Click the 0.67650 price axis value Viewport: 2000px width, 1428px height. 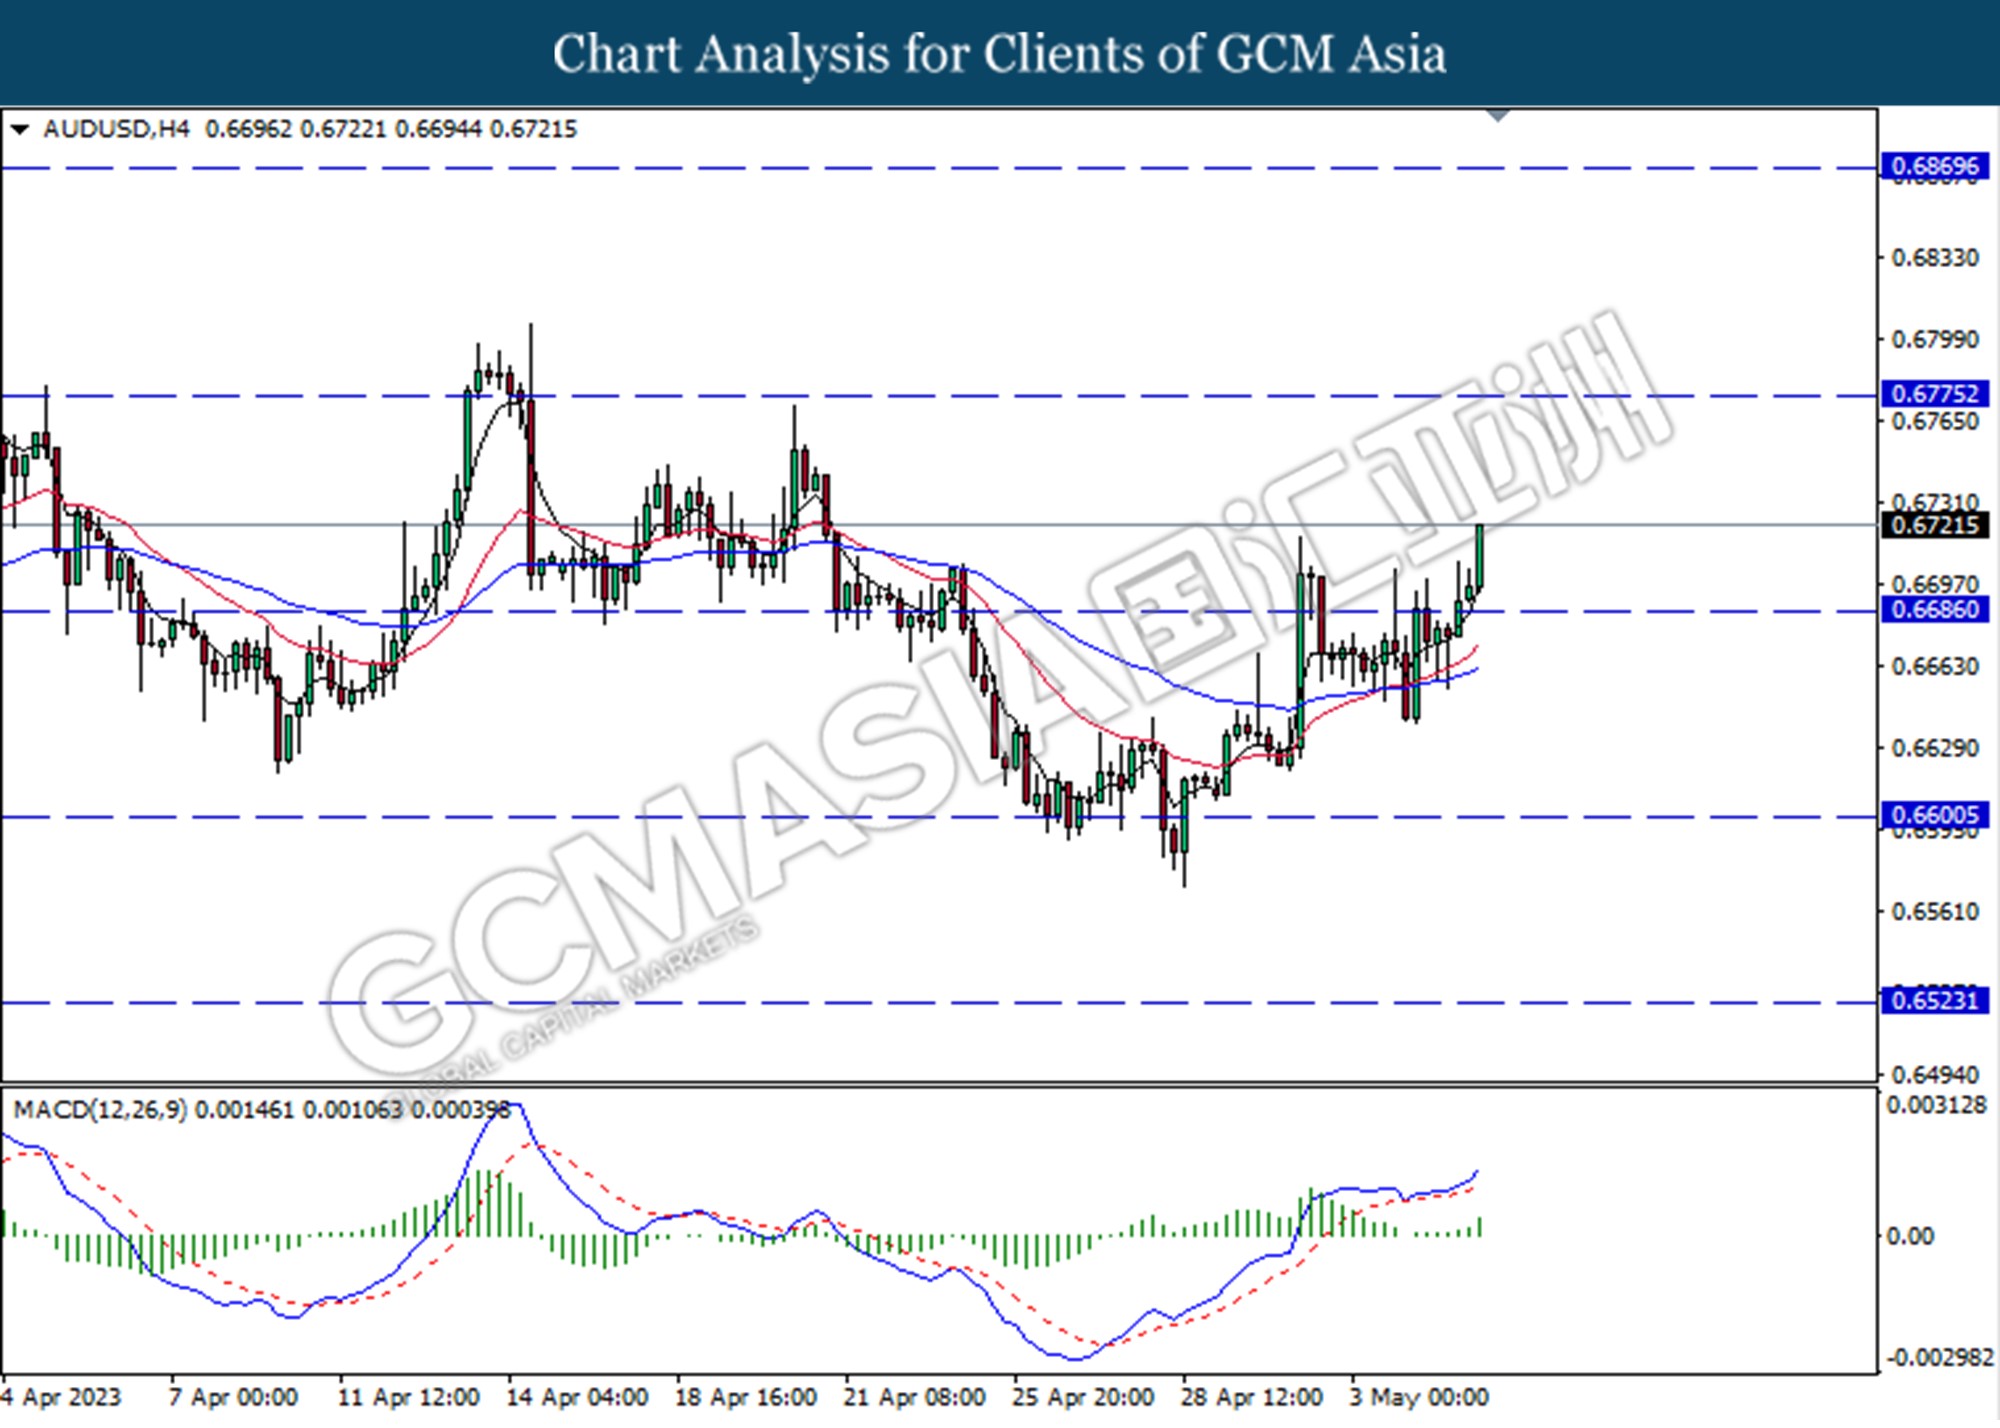(x=1935, y=421)
